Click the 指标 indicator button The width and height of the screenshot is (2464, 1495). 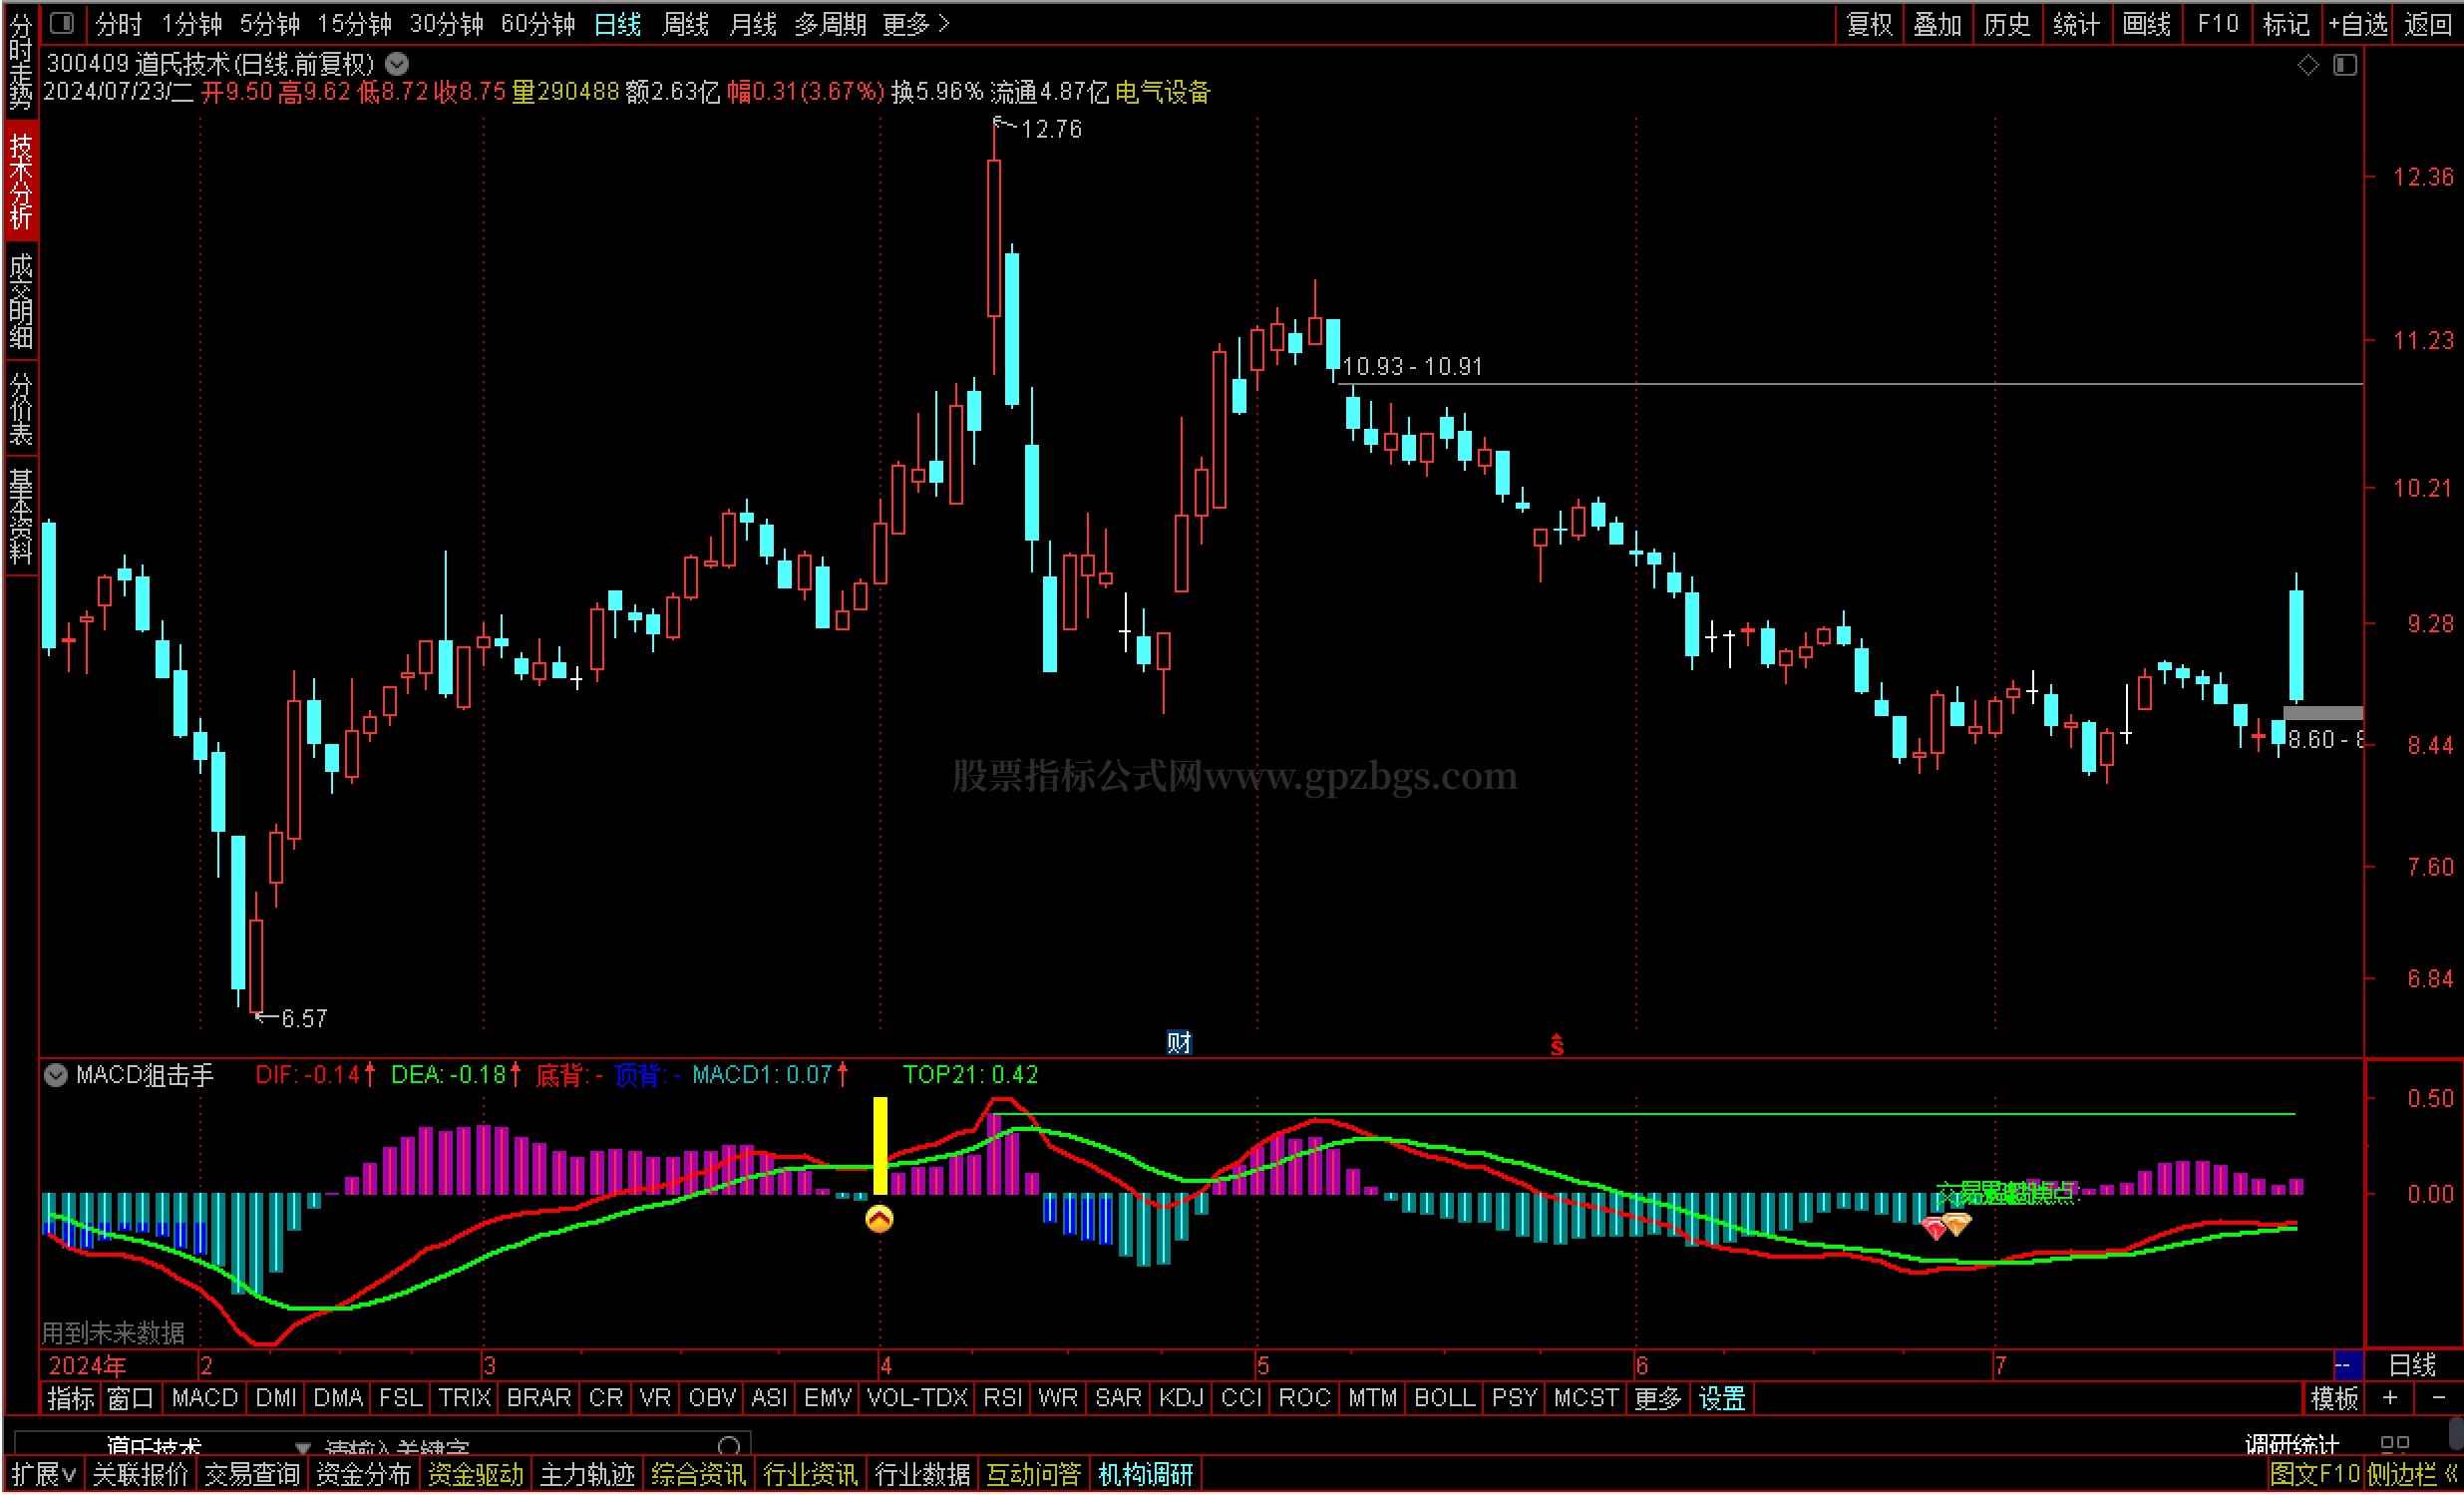pos(71,1399)
